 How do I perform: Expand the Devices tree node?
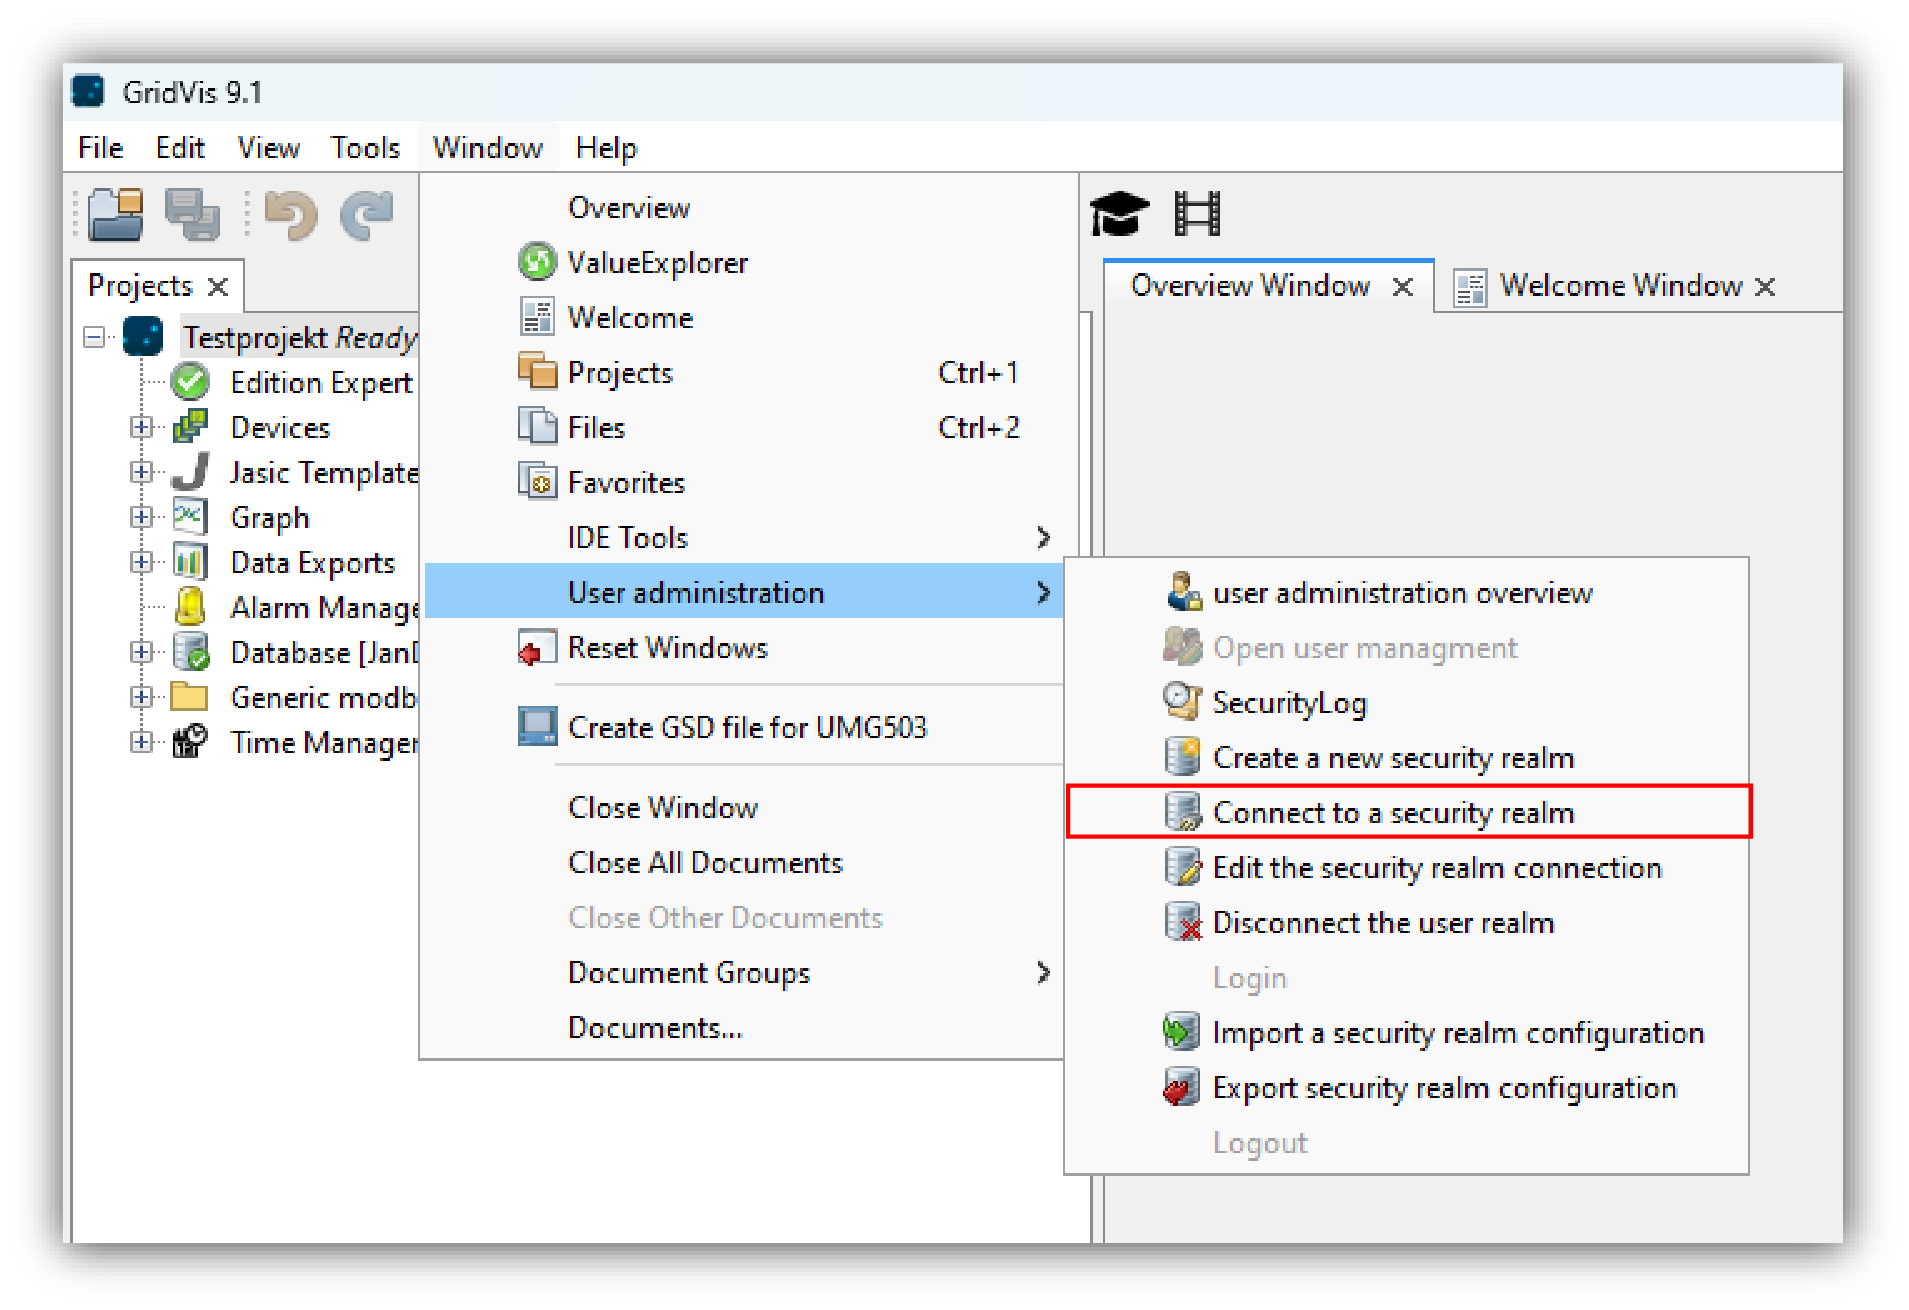[x=141, y=427]
